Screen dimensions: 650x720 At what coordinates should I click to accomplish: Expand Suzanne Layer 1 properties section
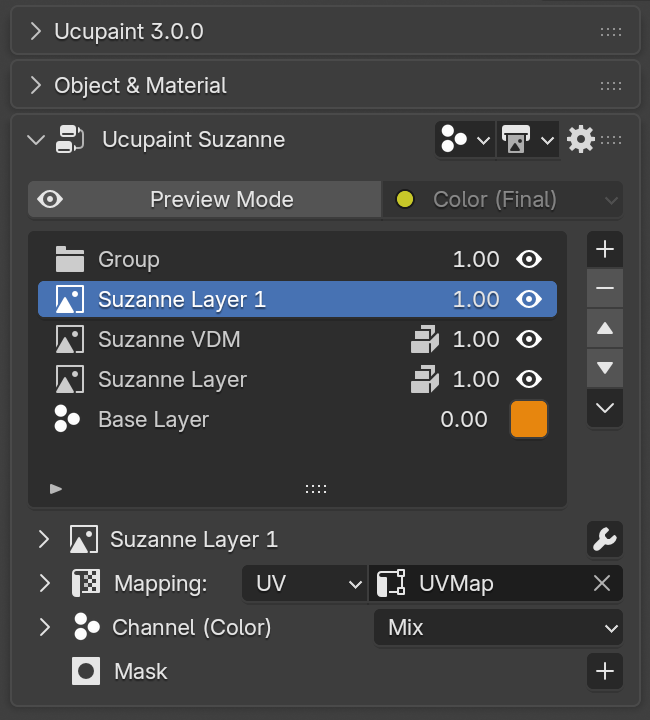44,539
